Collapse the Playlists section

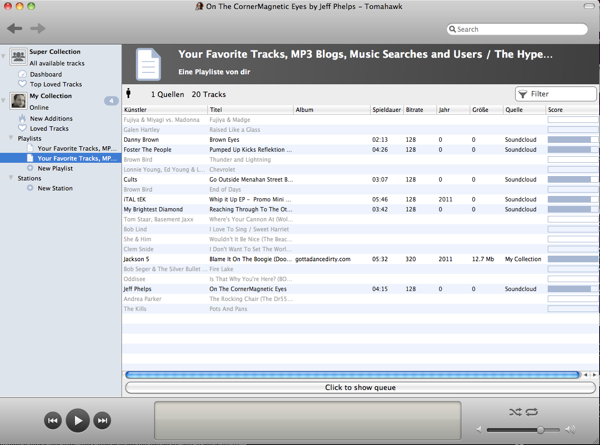(x=11, y=138)
